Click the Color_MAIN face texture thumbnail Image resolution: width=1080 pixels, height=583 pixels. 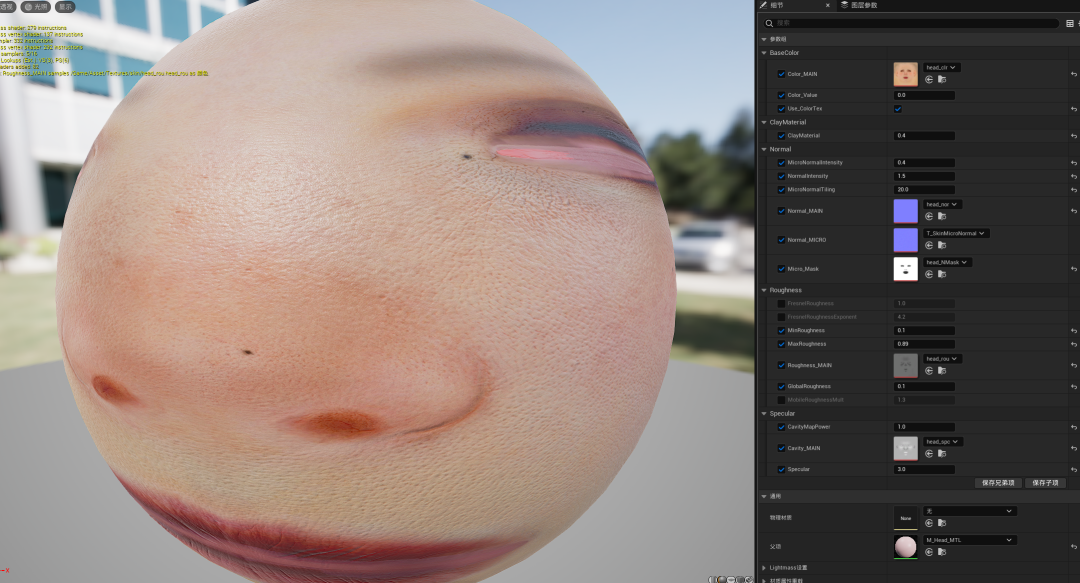(x=905, y=74)
